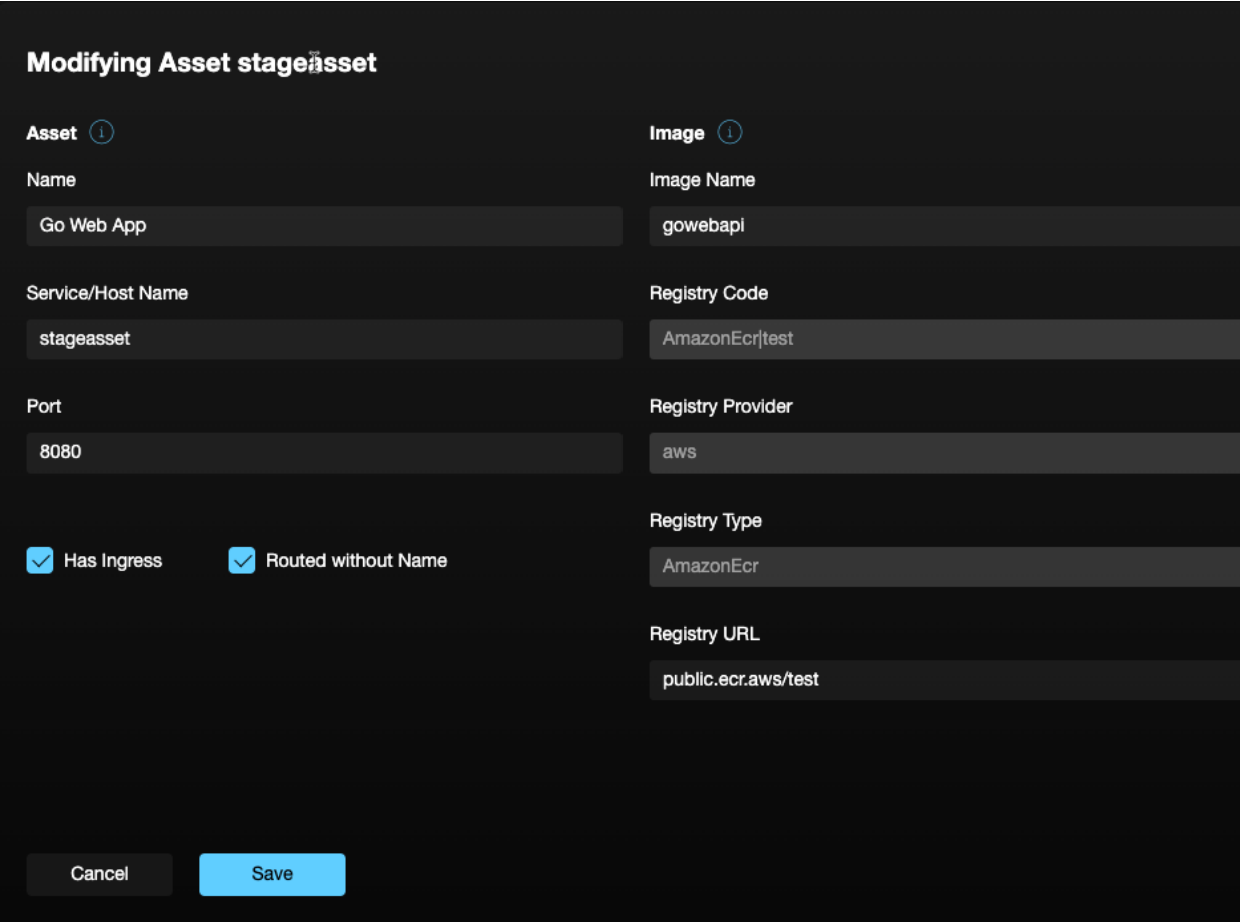Screen dimensions: 1240x922
Task: Click the Registry Code label
Action: pos(709,293)
